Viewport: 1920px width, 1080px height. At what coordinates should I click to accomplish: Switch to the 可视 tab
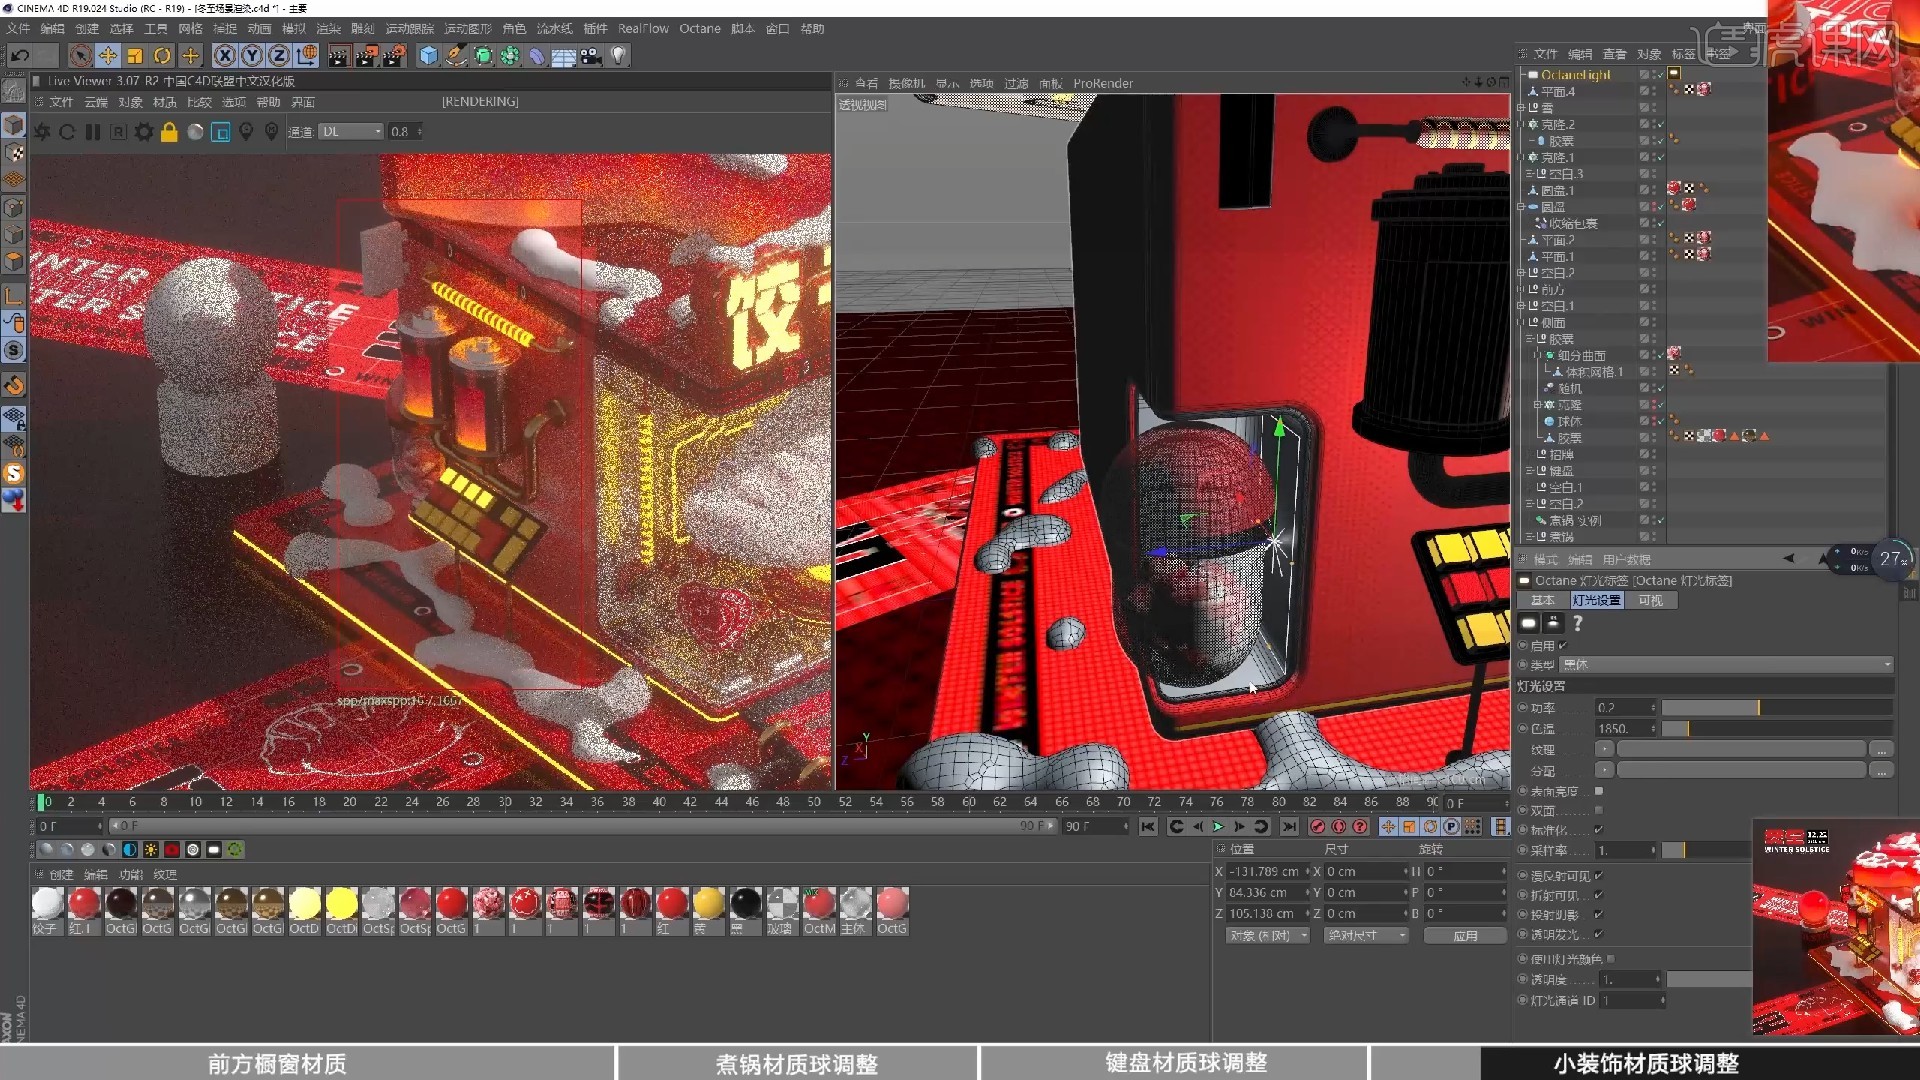1650,601
